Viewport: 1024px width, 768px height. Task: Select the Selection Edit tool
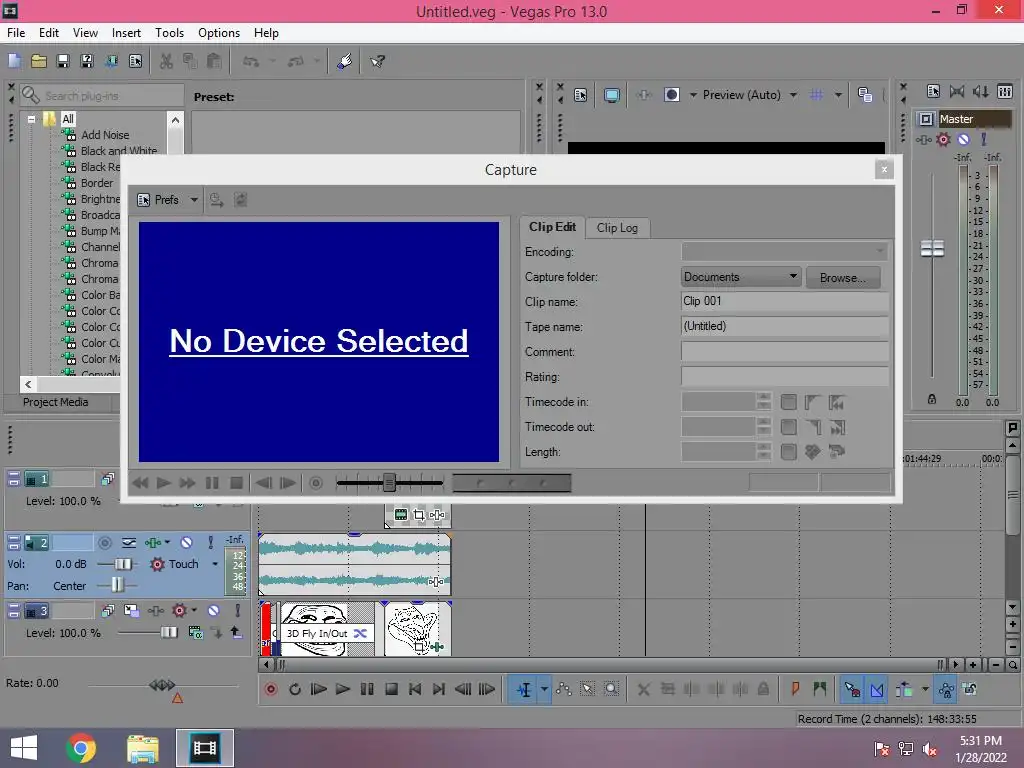click(587, 689)
